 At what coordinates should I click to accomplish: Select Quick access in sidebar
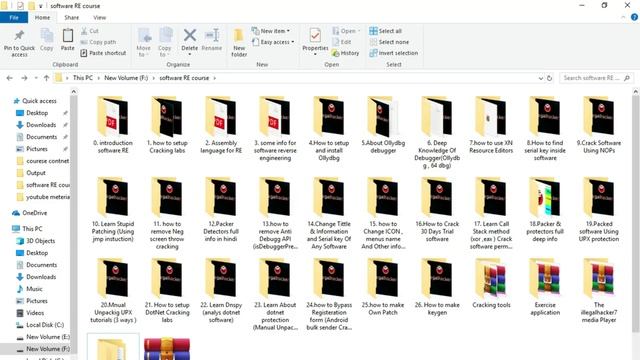click(x=39, y=101)
